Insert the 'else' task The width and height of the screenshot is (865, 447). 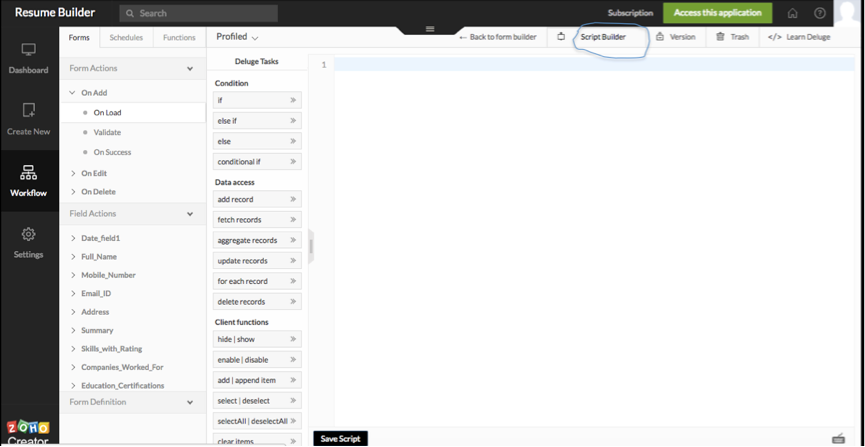(257, 141)
